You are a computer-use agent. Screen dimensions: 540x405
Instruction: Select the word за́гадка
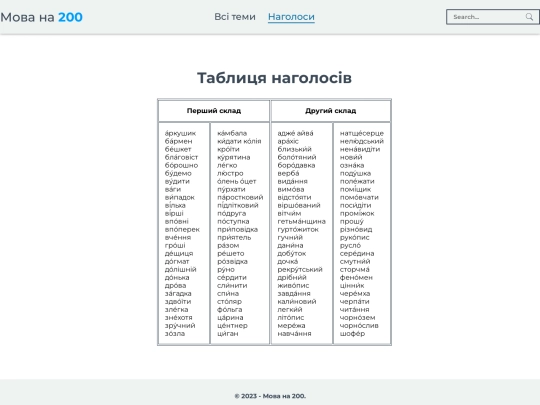coord(178,293)
